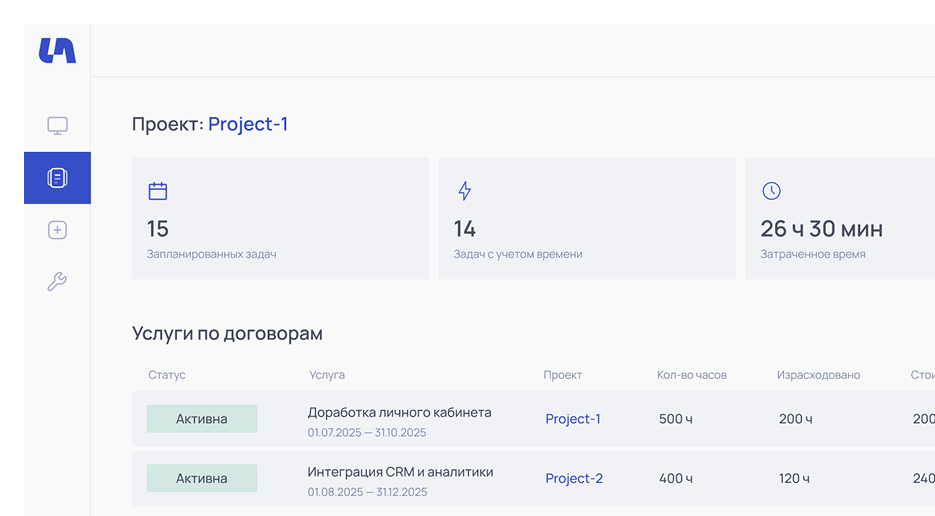Open Project-1 link in the services table
Image resolution: width=935 pixels, height=516 pixels.
(x=573, y=419)
